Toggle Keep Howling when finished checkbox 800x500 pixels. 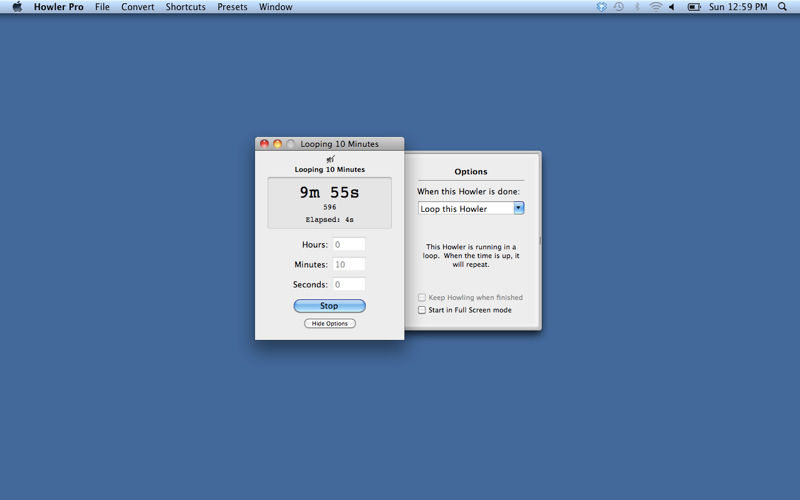tap(422, 297)
